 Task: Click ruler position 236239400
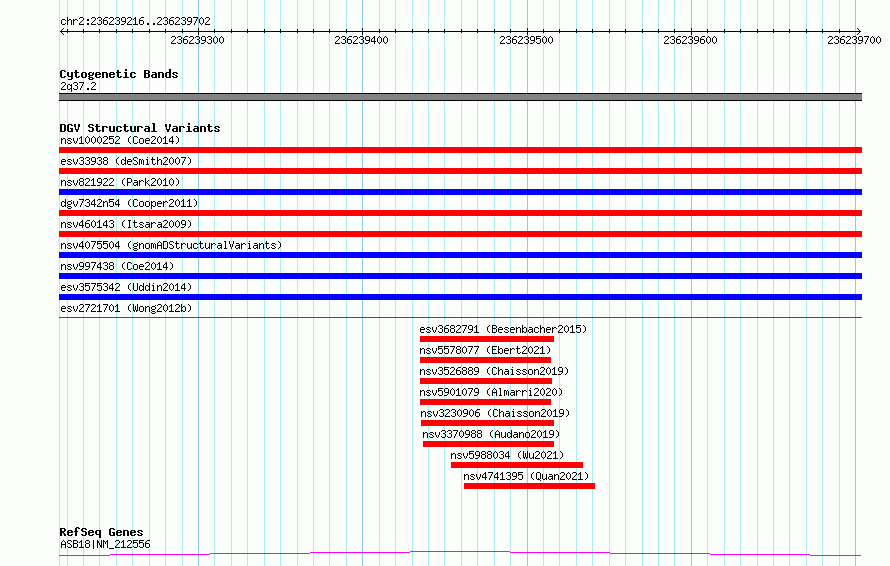click(362, 40)
